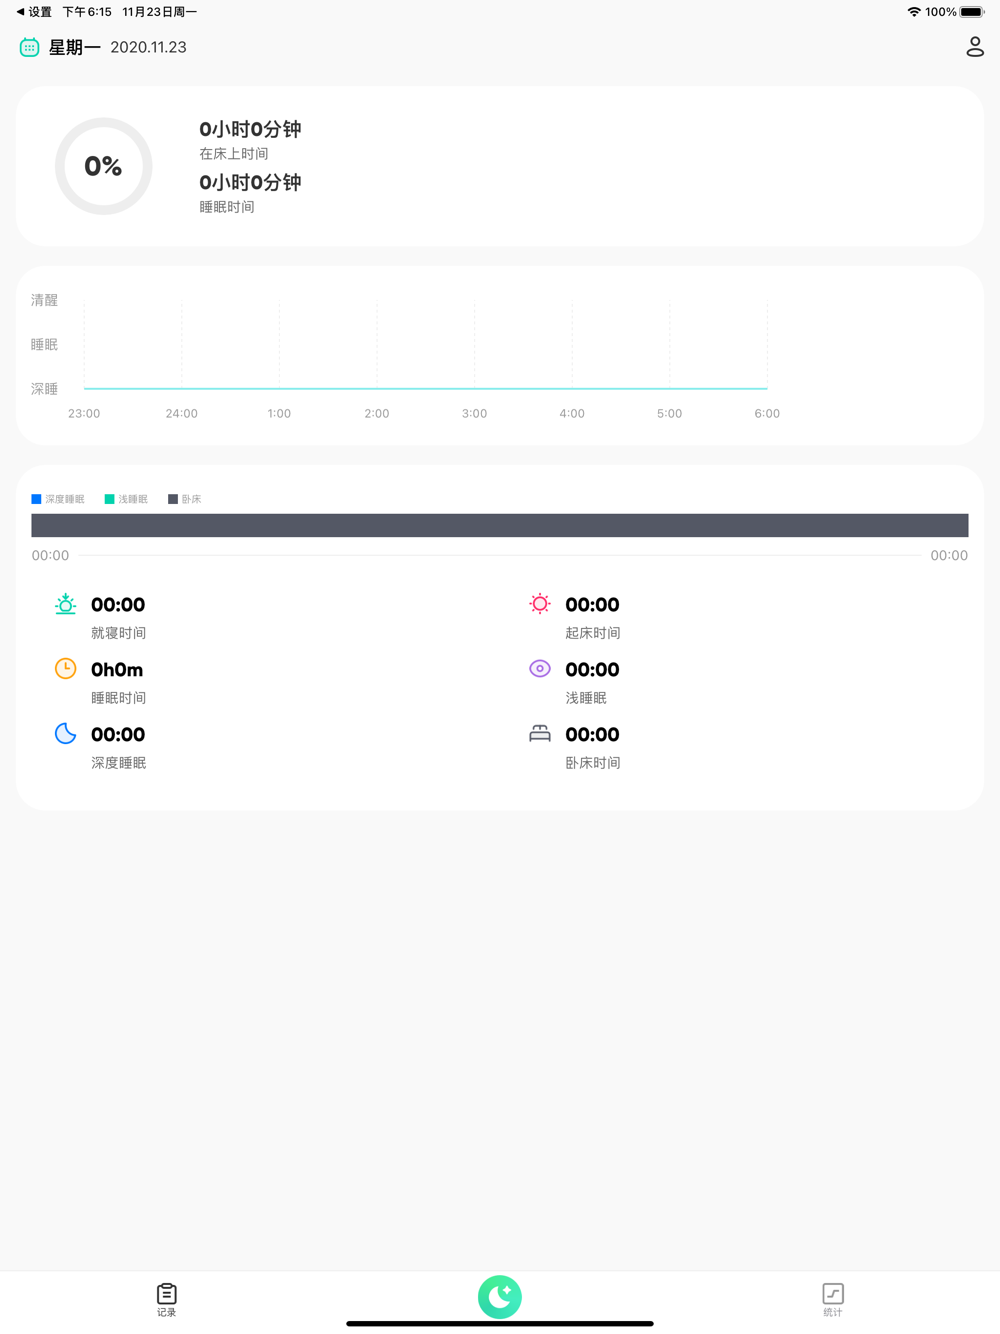Click the gray 卧床 legend swatch

[x=173, y=499]
